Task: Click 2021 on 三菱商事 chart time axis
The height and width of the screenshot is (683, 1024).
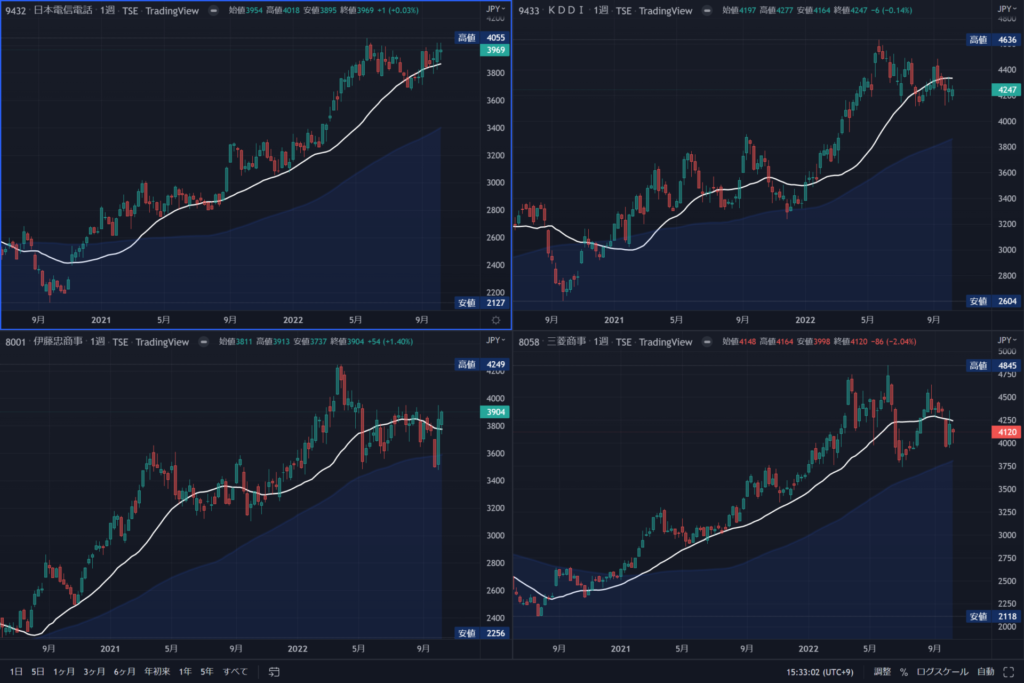Action: point(620,649)
